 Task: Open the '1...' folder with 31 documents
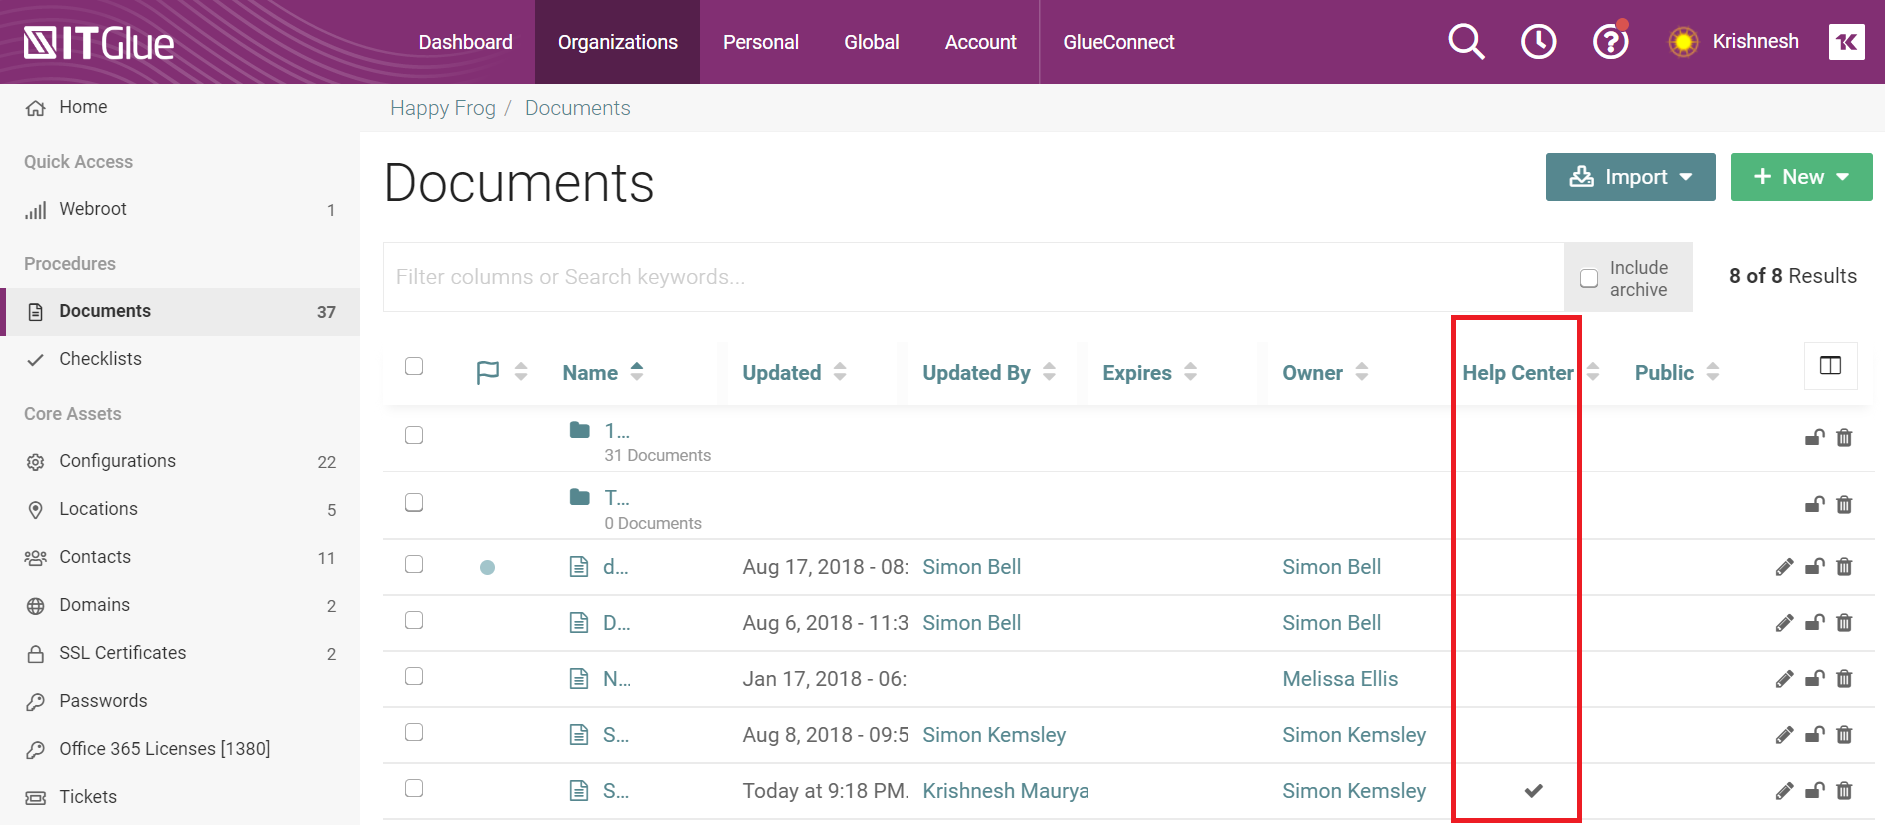click(x=616, y=431)
